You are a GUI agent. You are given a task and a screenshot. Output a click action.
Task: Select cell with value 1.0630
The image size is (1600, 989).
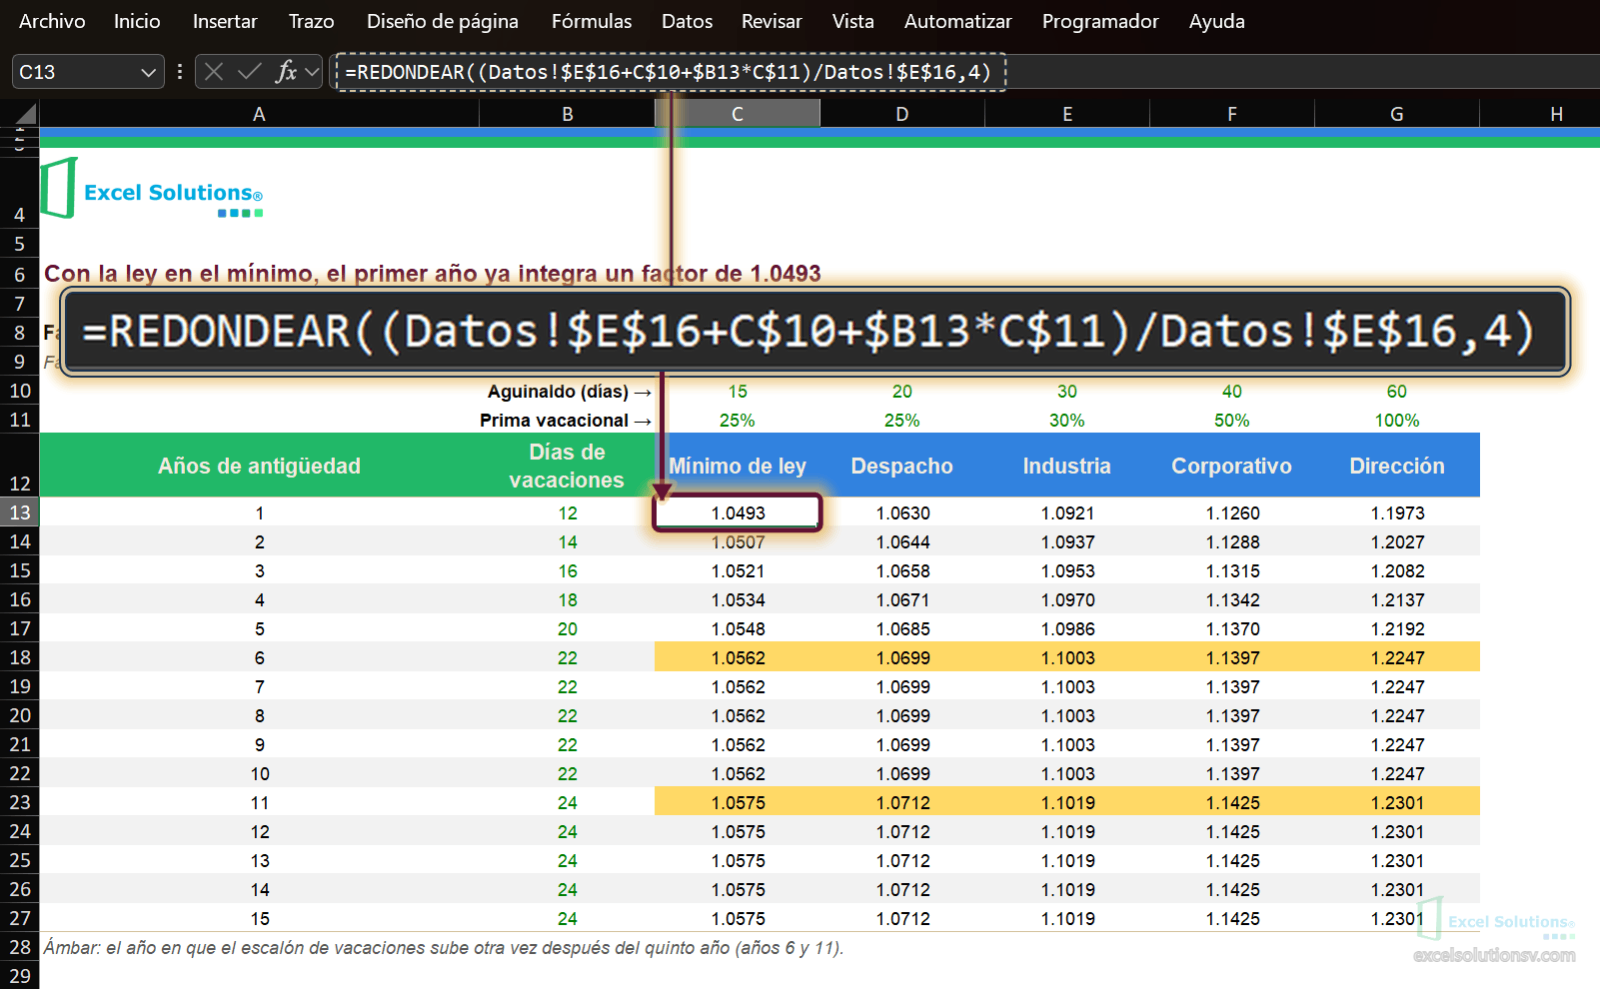(902, 513)
